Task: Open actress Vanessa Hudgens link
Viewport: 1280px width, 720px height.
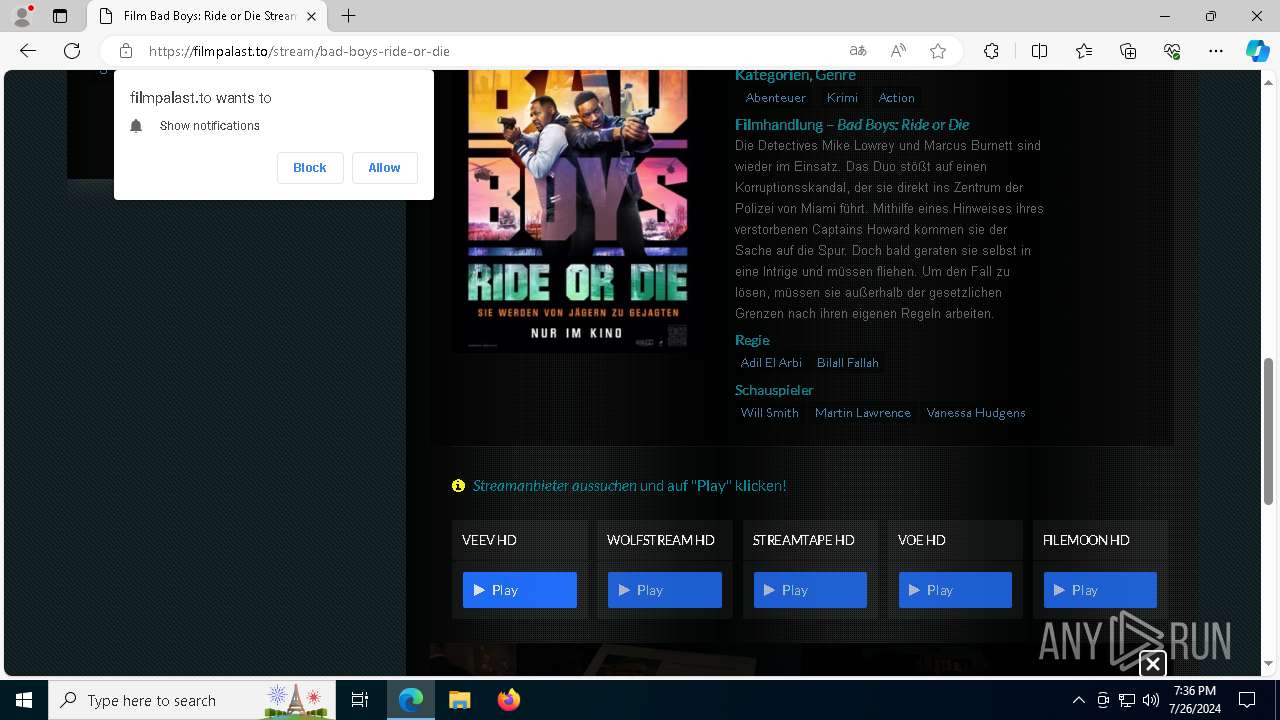Action: [976, 413]
